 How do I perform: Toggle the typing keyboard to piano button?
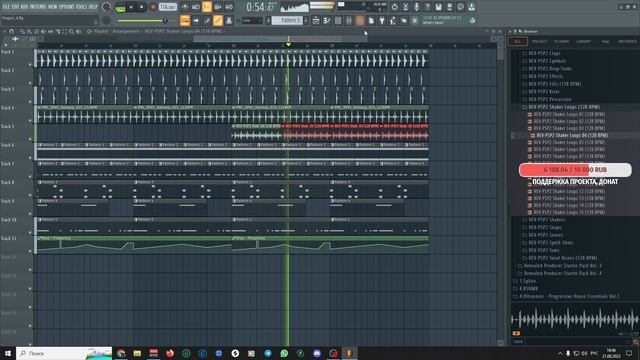pos(185,20)
